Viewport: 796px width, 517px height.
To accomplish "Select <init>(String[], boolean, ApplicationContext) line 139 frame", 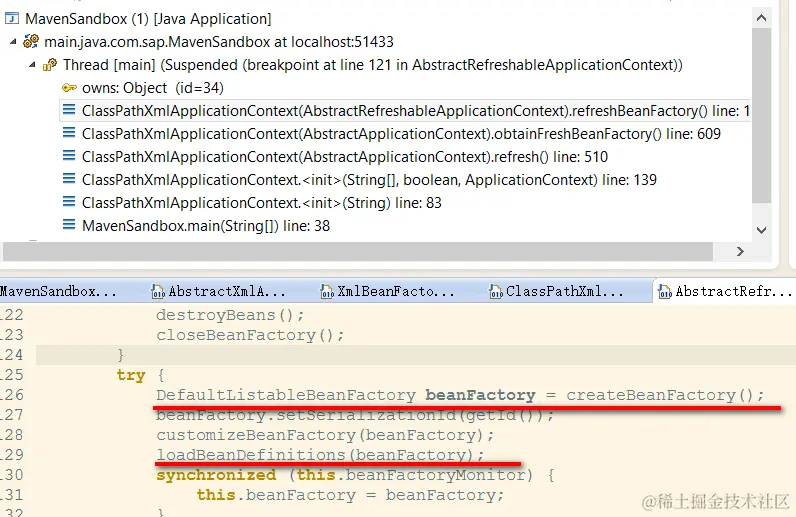I will 369,180.
